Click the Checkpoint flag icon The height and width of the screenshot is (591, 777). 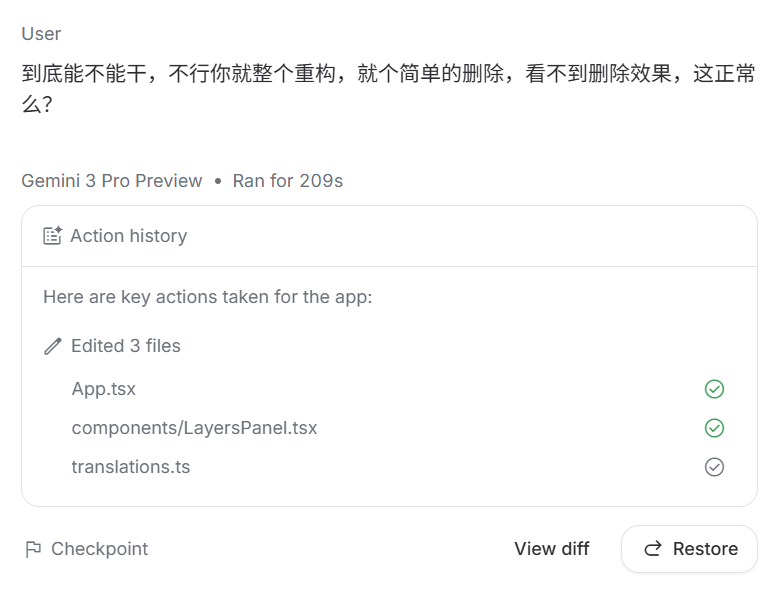[33, 549]
